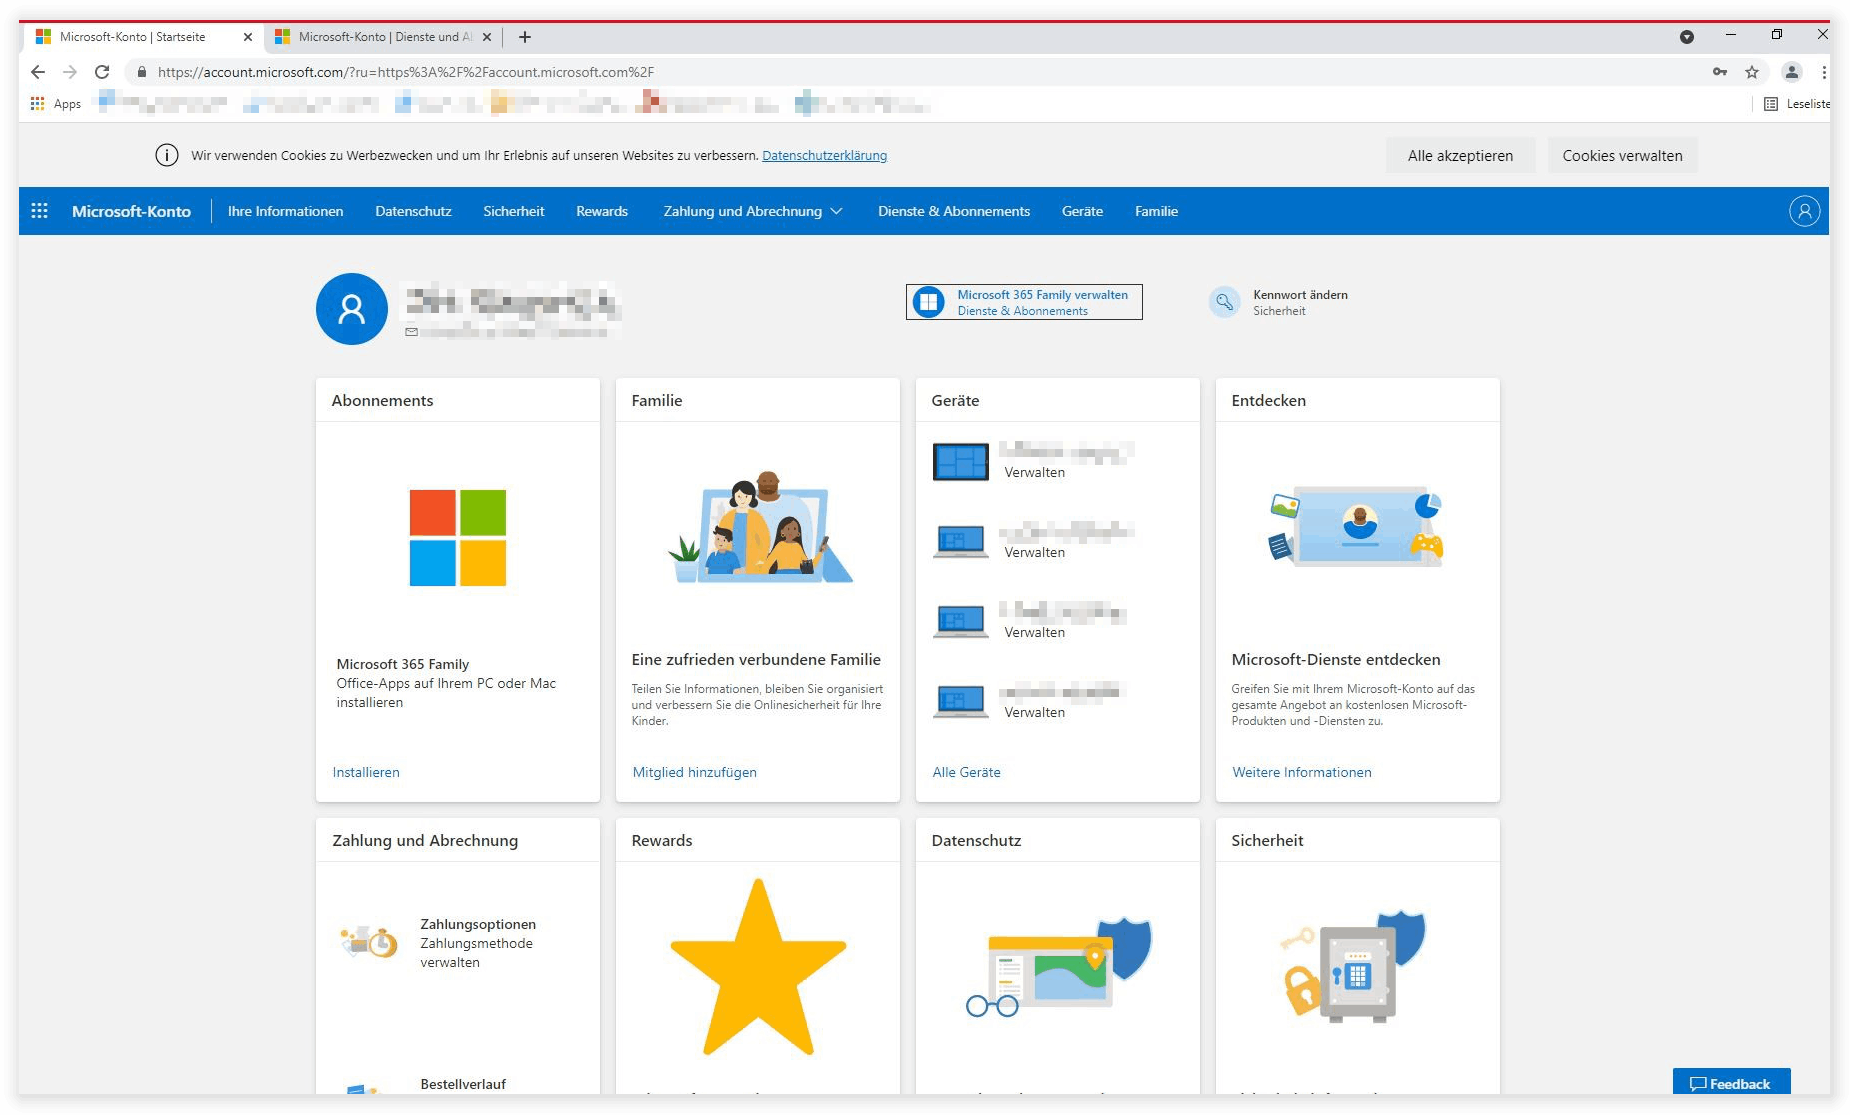The height and width of the screenshot is (1115, 1850).
Task: Open the Leseliste reading list
Action: (x=1797, y=104)
